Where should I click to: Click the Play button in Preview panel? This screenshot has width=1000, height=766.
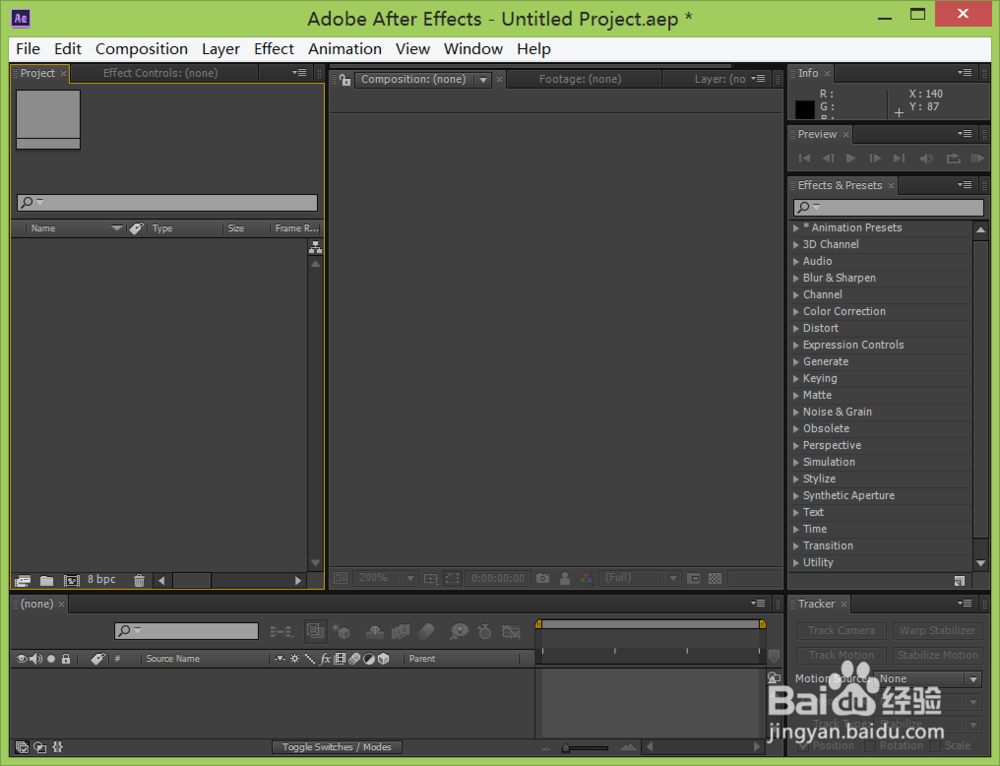pyautogui.click(x=851, y=158)
